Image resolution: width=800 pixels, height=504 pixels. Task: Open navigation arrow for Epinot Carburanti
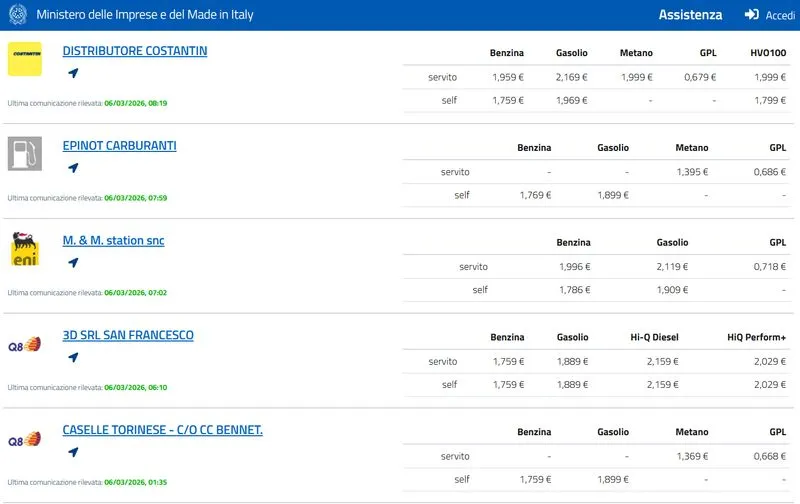[73, 168]
